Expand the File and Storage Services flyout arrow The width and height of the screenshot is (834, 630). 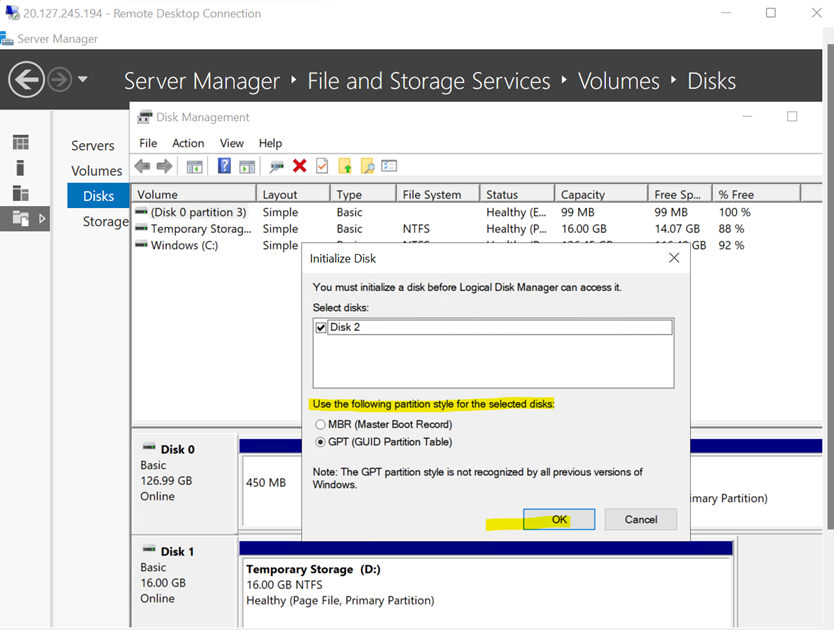pyautogui.click(x=42, y=216)
